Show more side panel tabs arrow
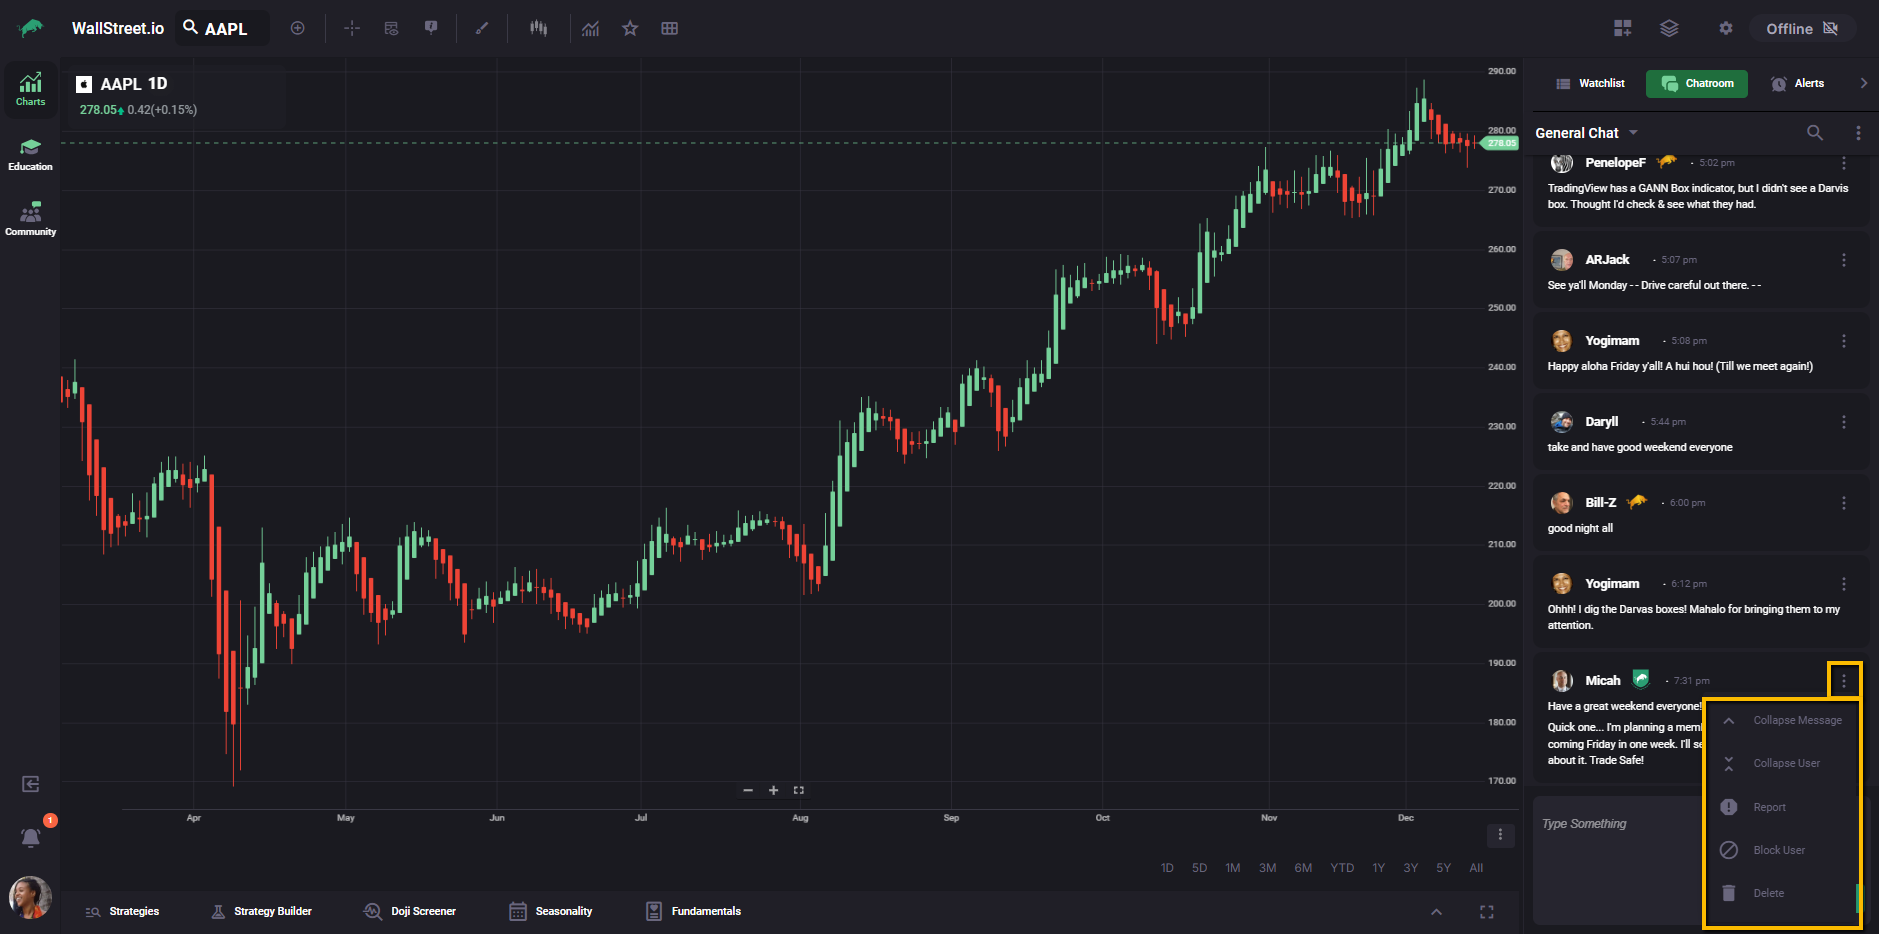 click(1863, 83)
